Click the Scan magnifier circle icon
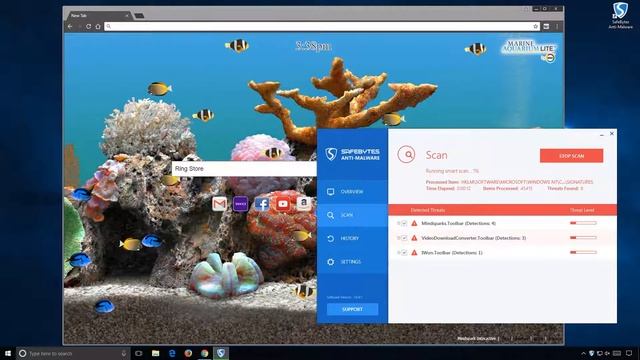The width and height of the screenshot is (640, 360). pos(406,155)
